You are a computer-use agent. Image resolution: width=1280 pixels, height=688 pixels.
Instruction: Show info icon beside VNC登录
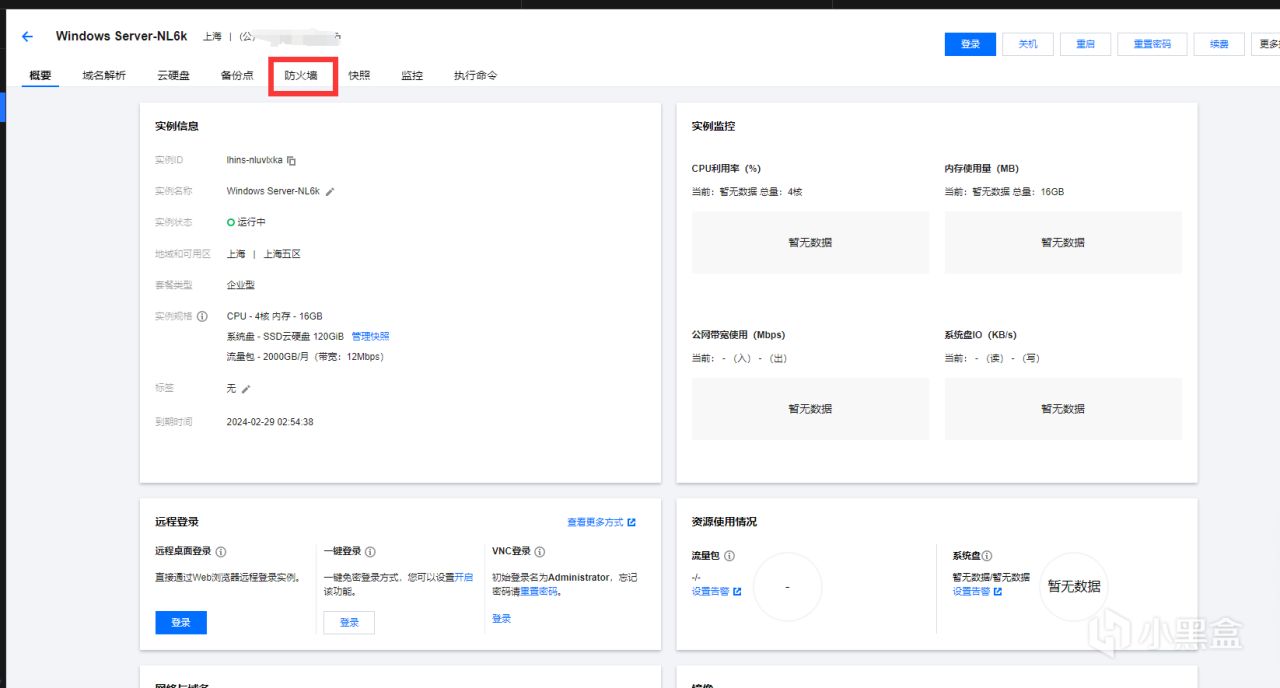coord(540,552)
